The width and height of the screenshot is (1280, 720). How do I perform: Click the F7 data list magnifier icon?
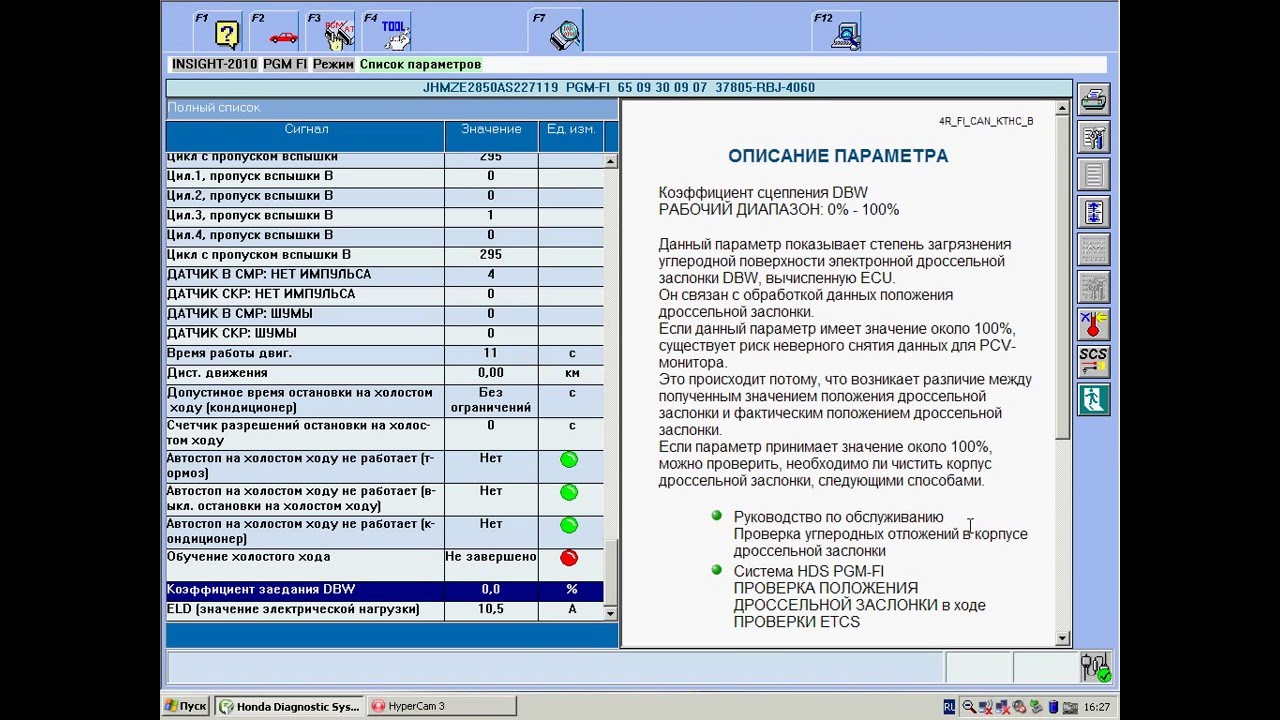pos(564,35)
